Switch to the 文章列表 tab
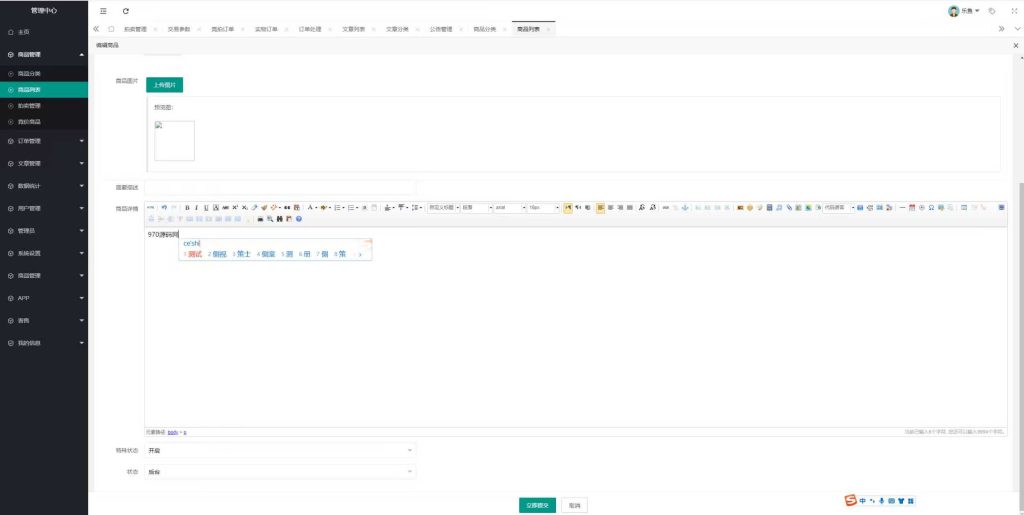The height and width of the screenshot is (515, 1024). (x=354, y=29)
